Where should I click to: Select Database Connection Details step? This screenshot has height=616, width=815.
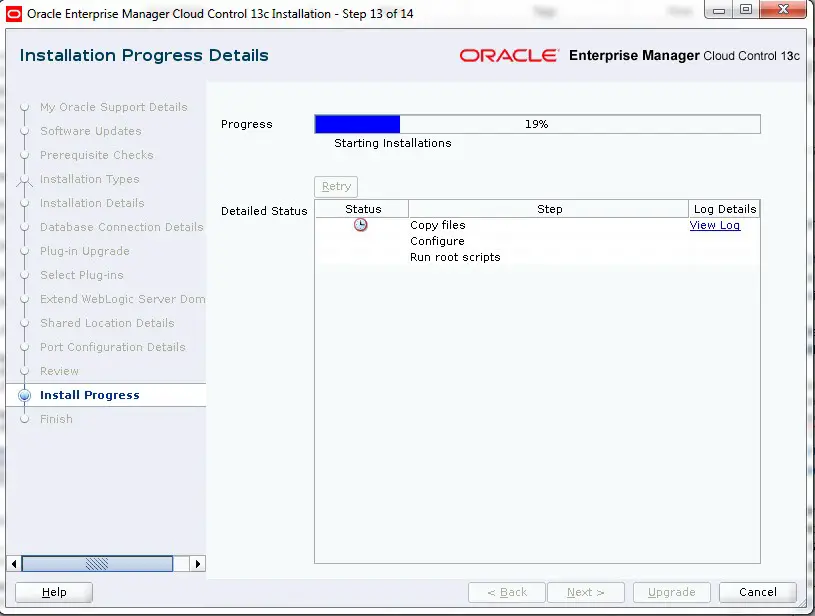pos(122,227)
